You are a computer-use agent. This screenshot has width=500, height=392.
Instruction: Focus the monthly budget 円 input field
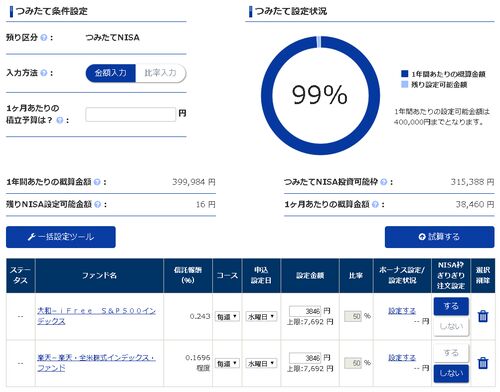131,114
